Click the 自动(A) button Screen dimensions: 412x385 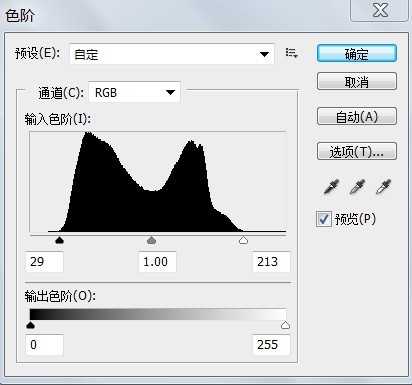[357, 116]
